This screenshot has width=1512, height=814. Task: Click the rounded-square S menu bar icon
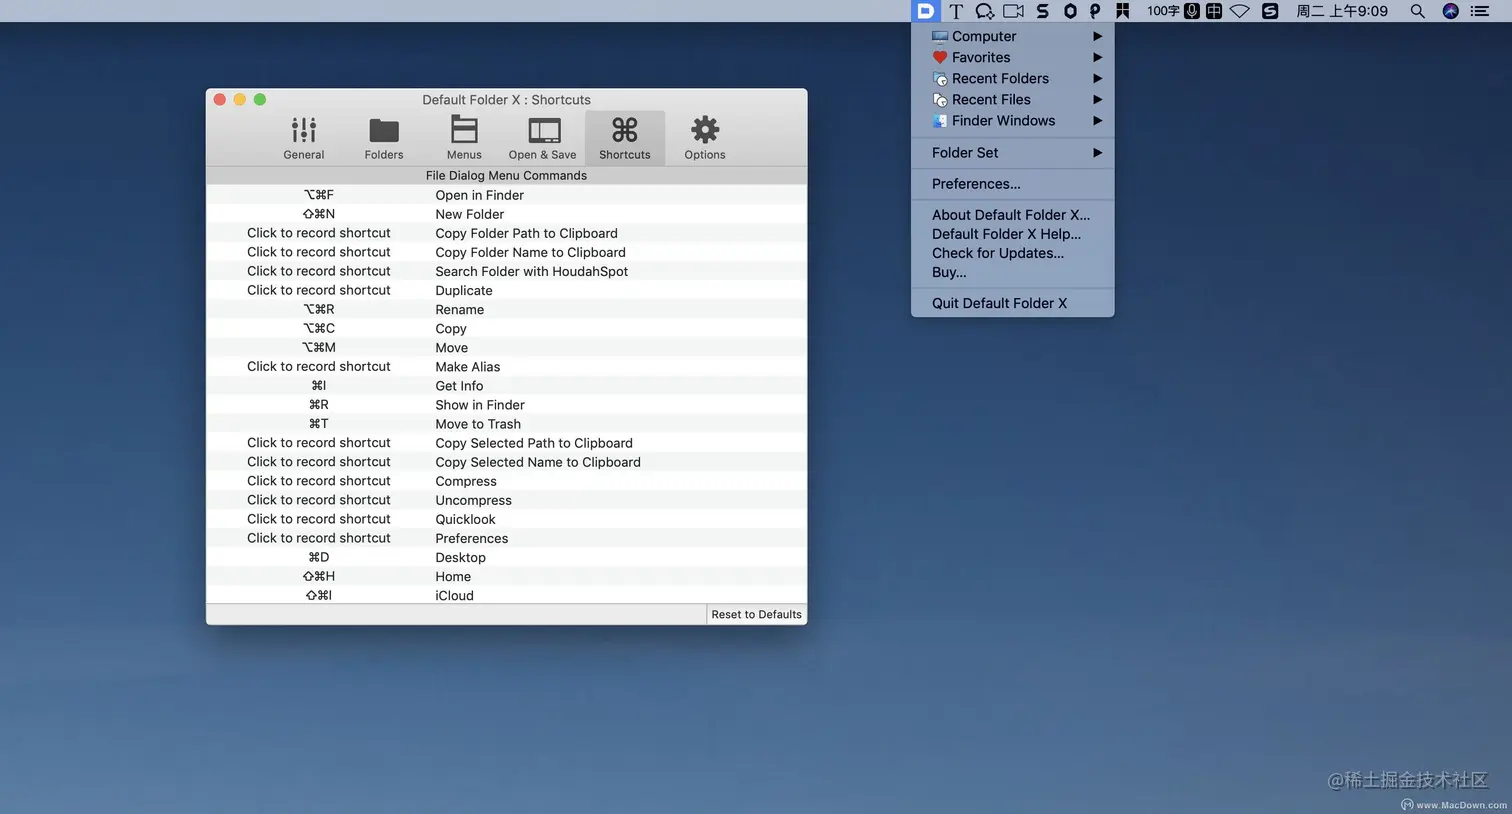click(1270, 11)
